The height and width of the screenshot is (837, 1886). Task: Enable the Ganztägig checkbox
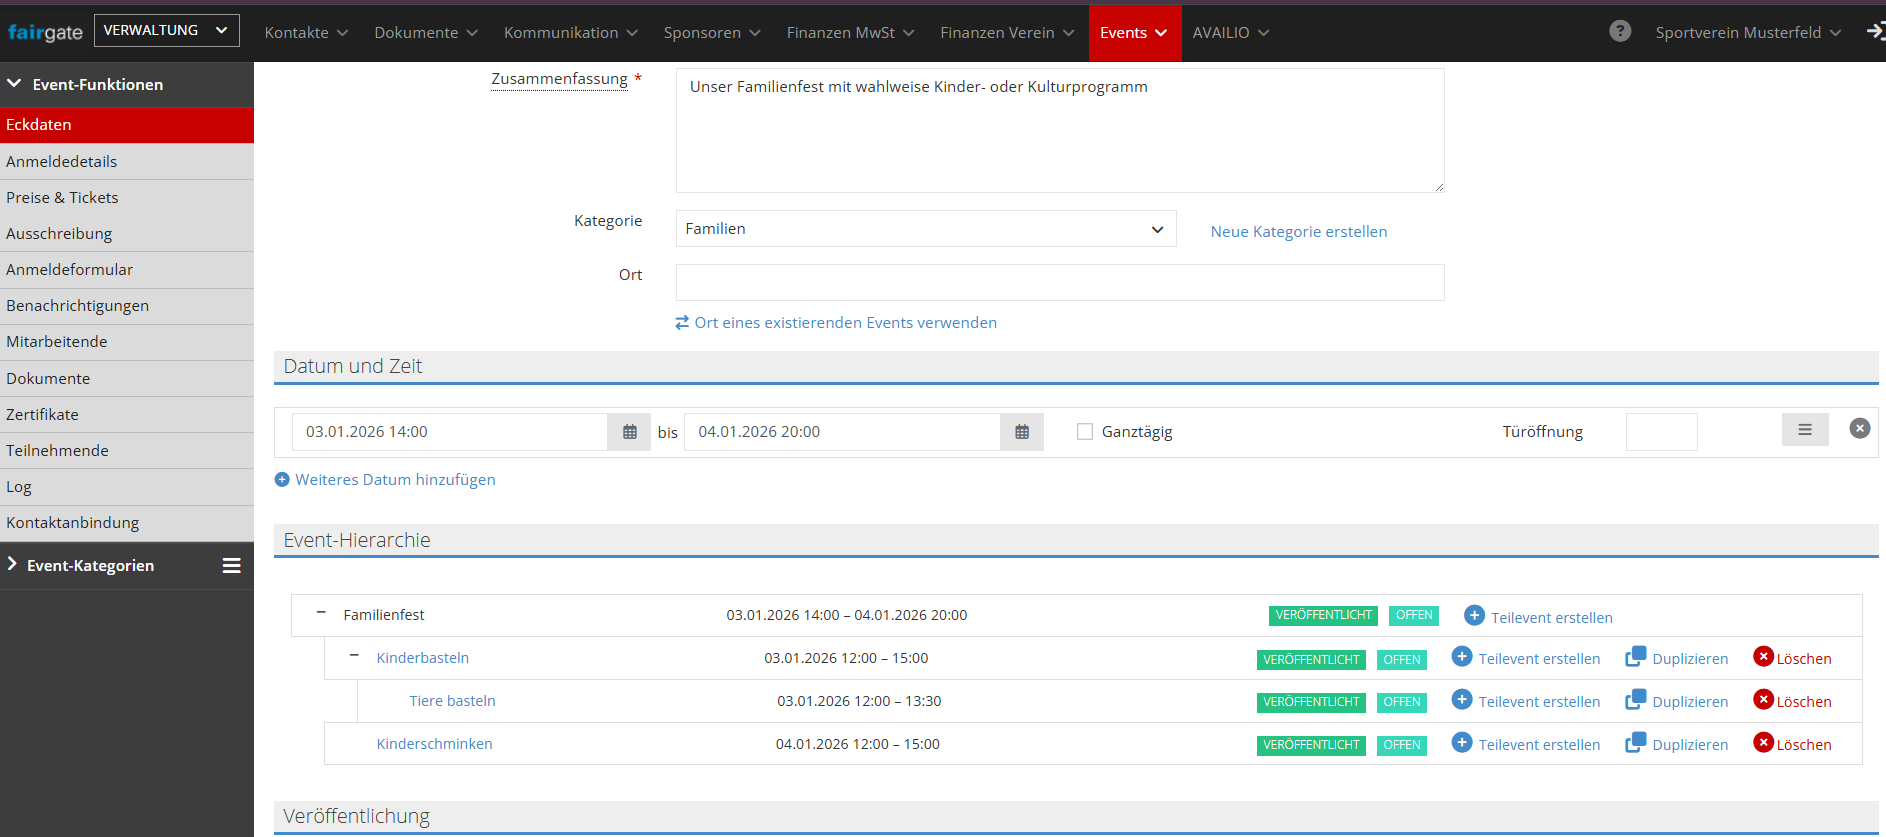pos(1085,432)
